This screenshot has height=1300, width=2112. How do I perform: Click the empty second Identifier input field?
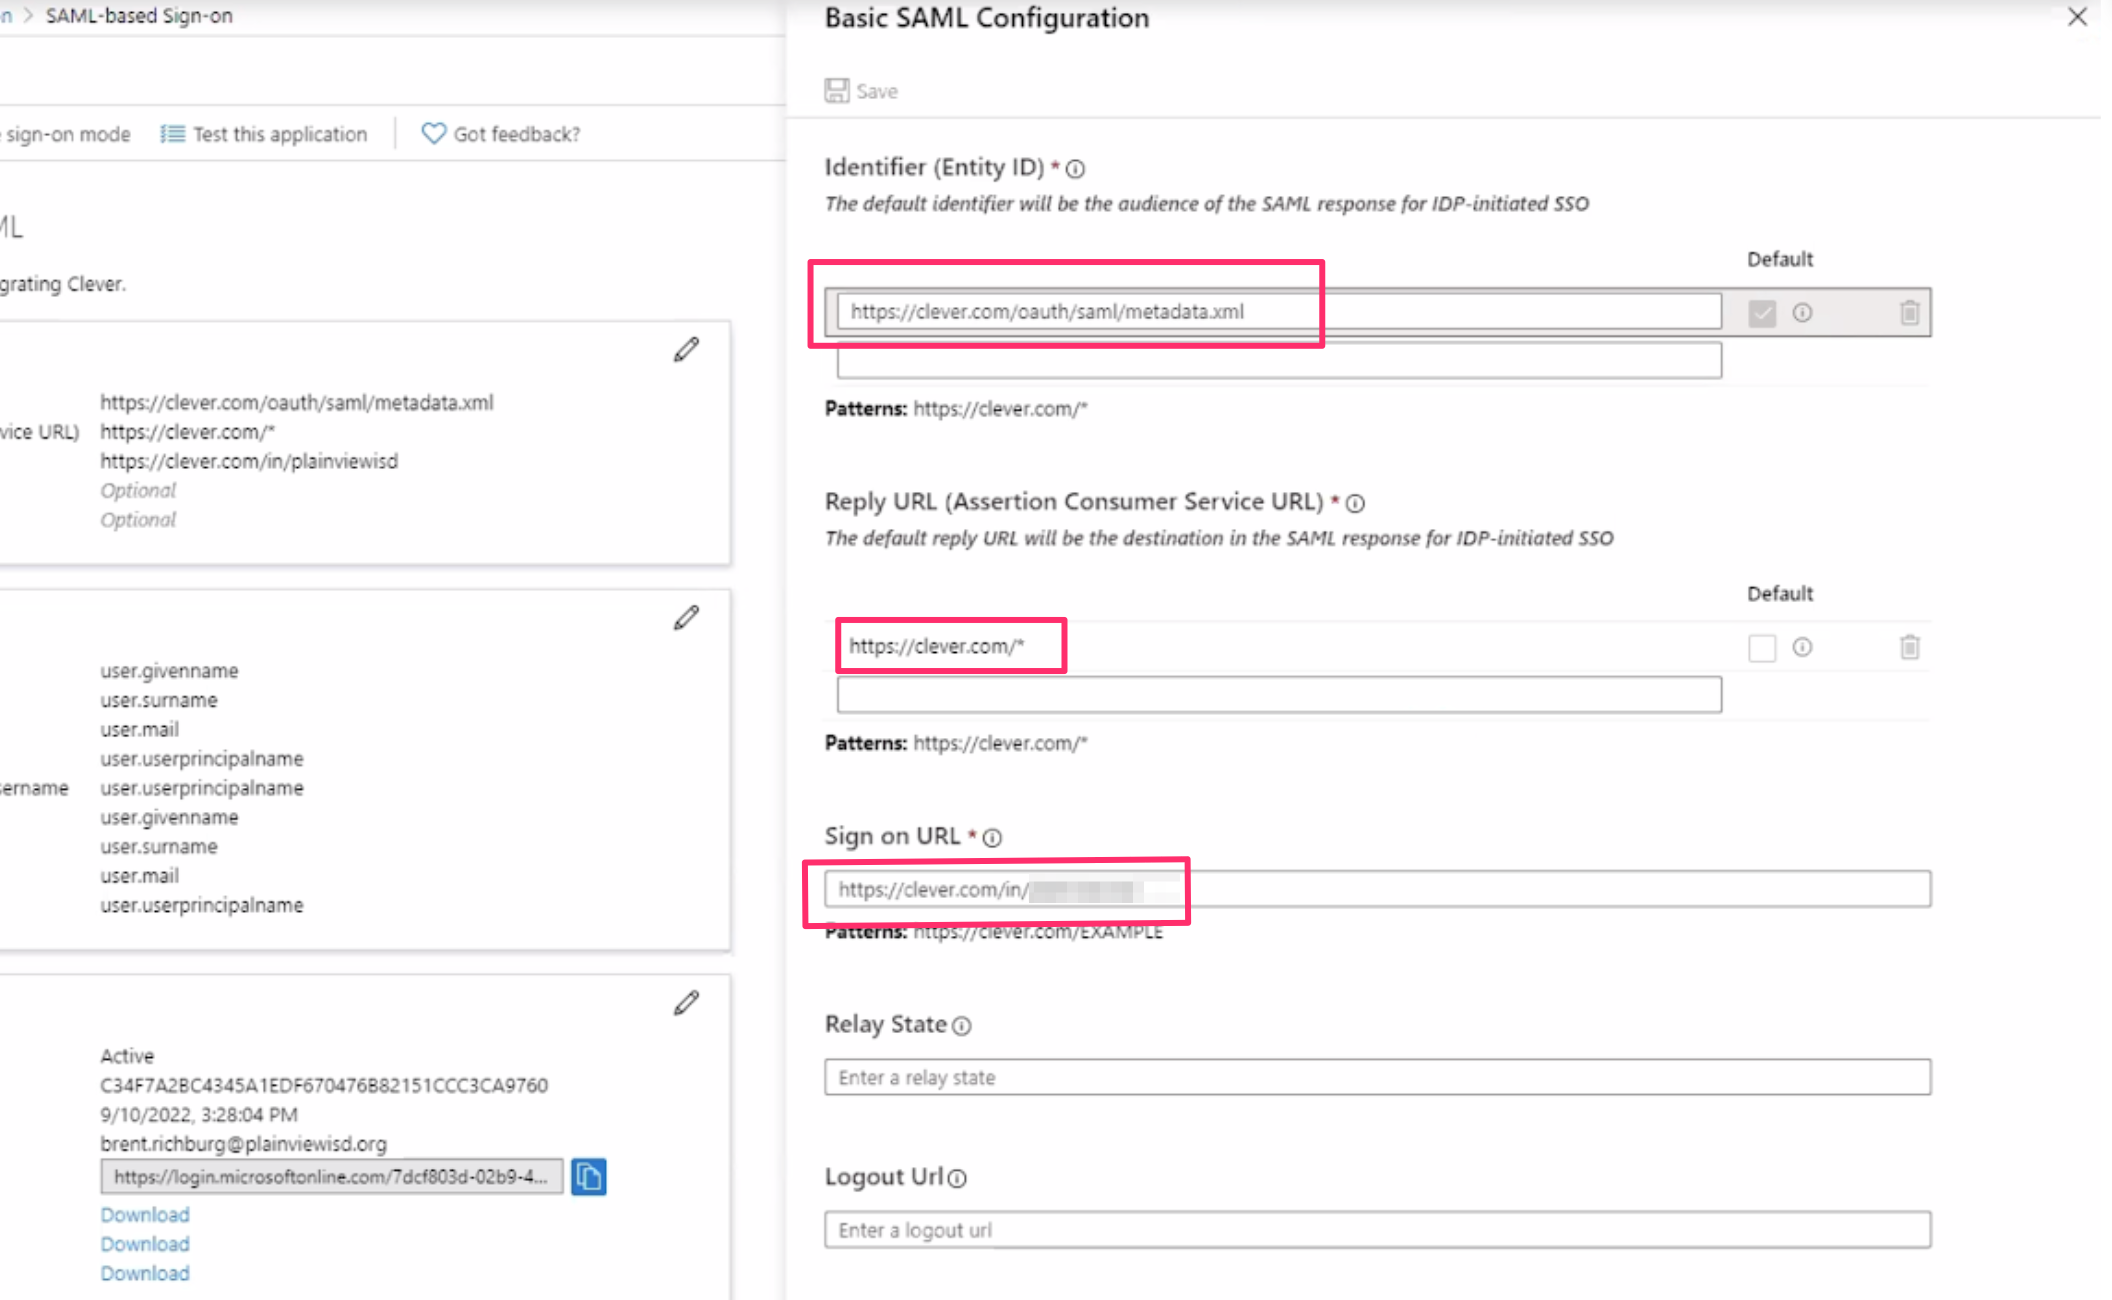[x=1278, y=361]
